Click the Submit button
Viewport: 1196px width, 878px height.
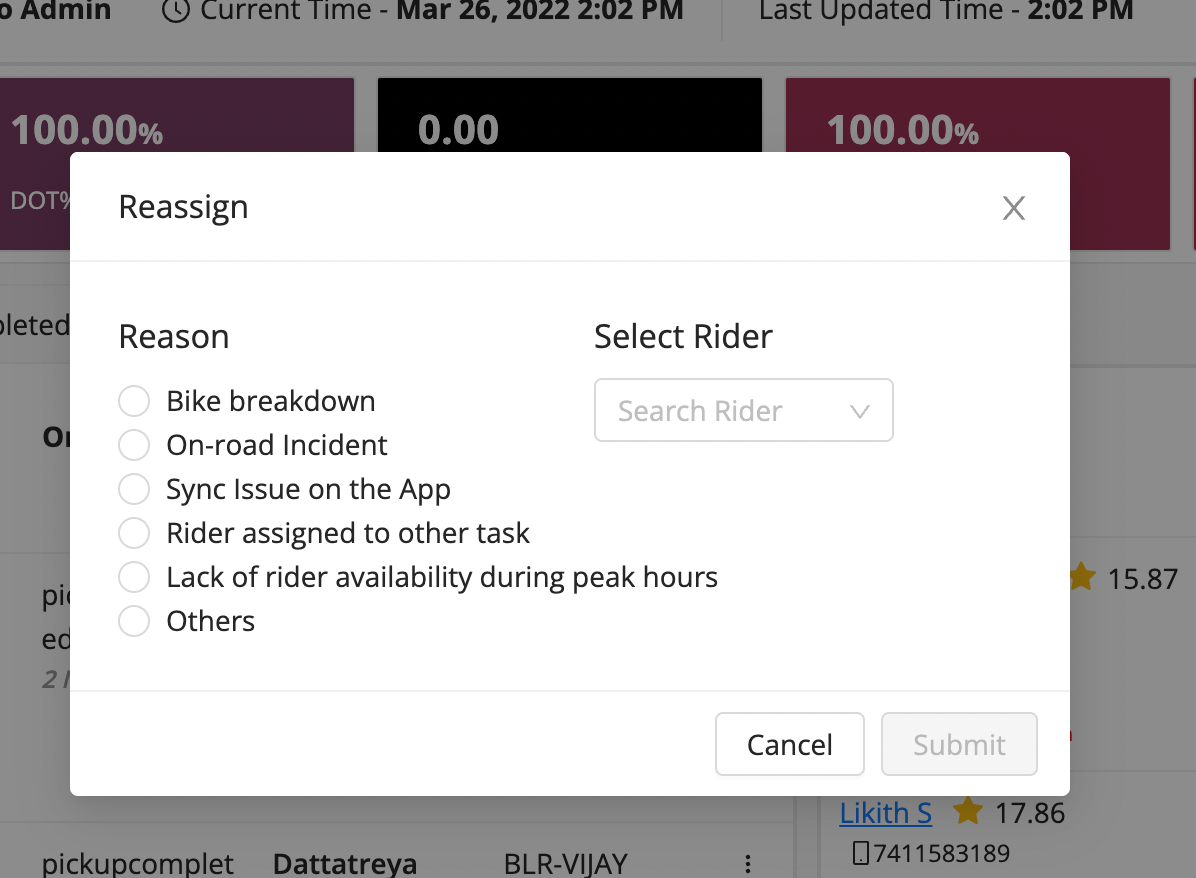(959, 744)
